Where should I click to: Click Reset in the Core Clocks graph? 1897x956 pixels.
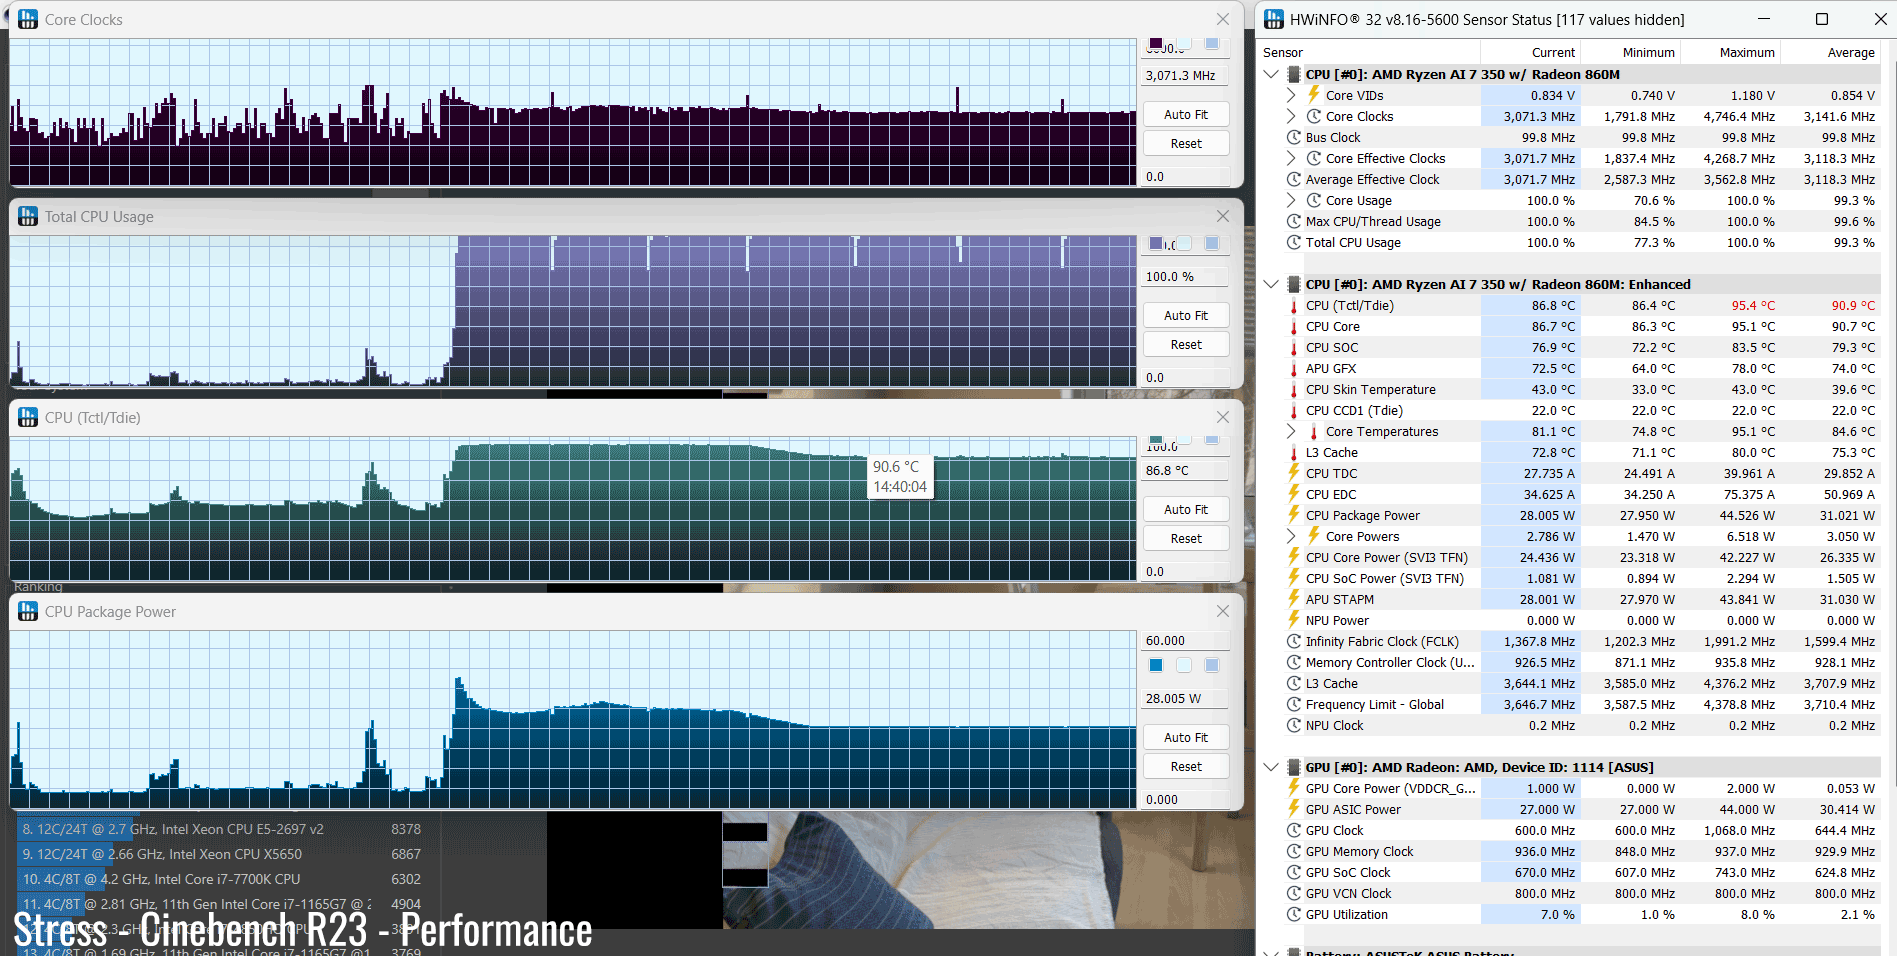1186,143
